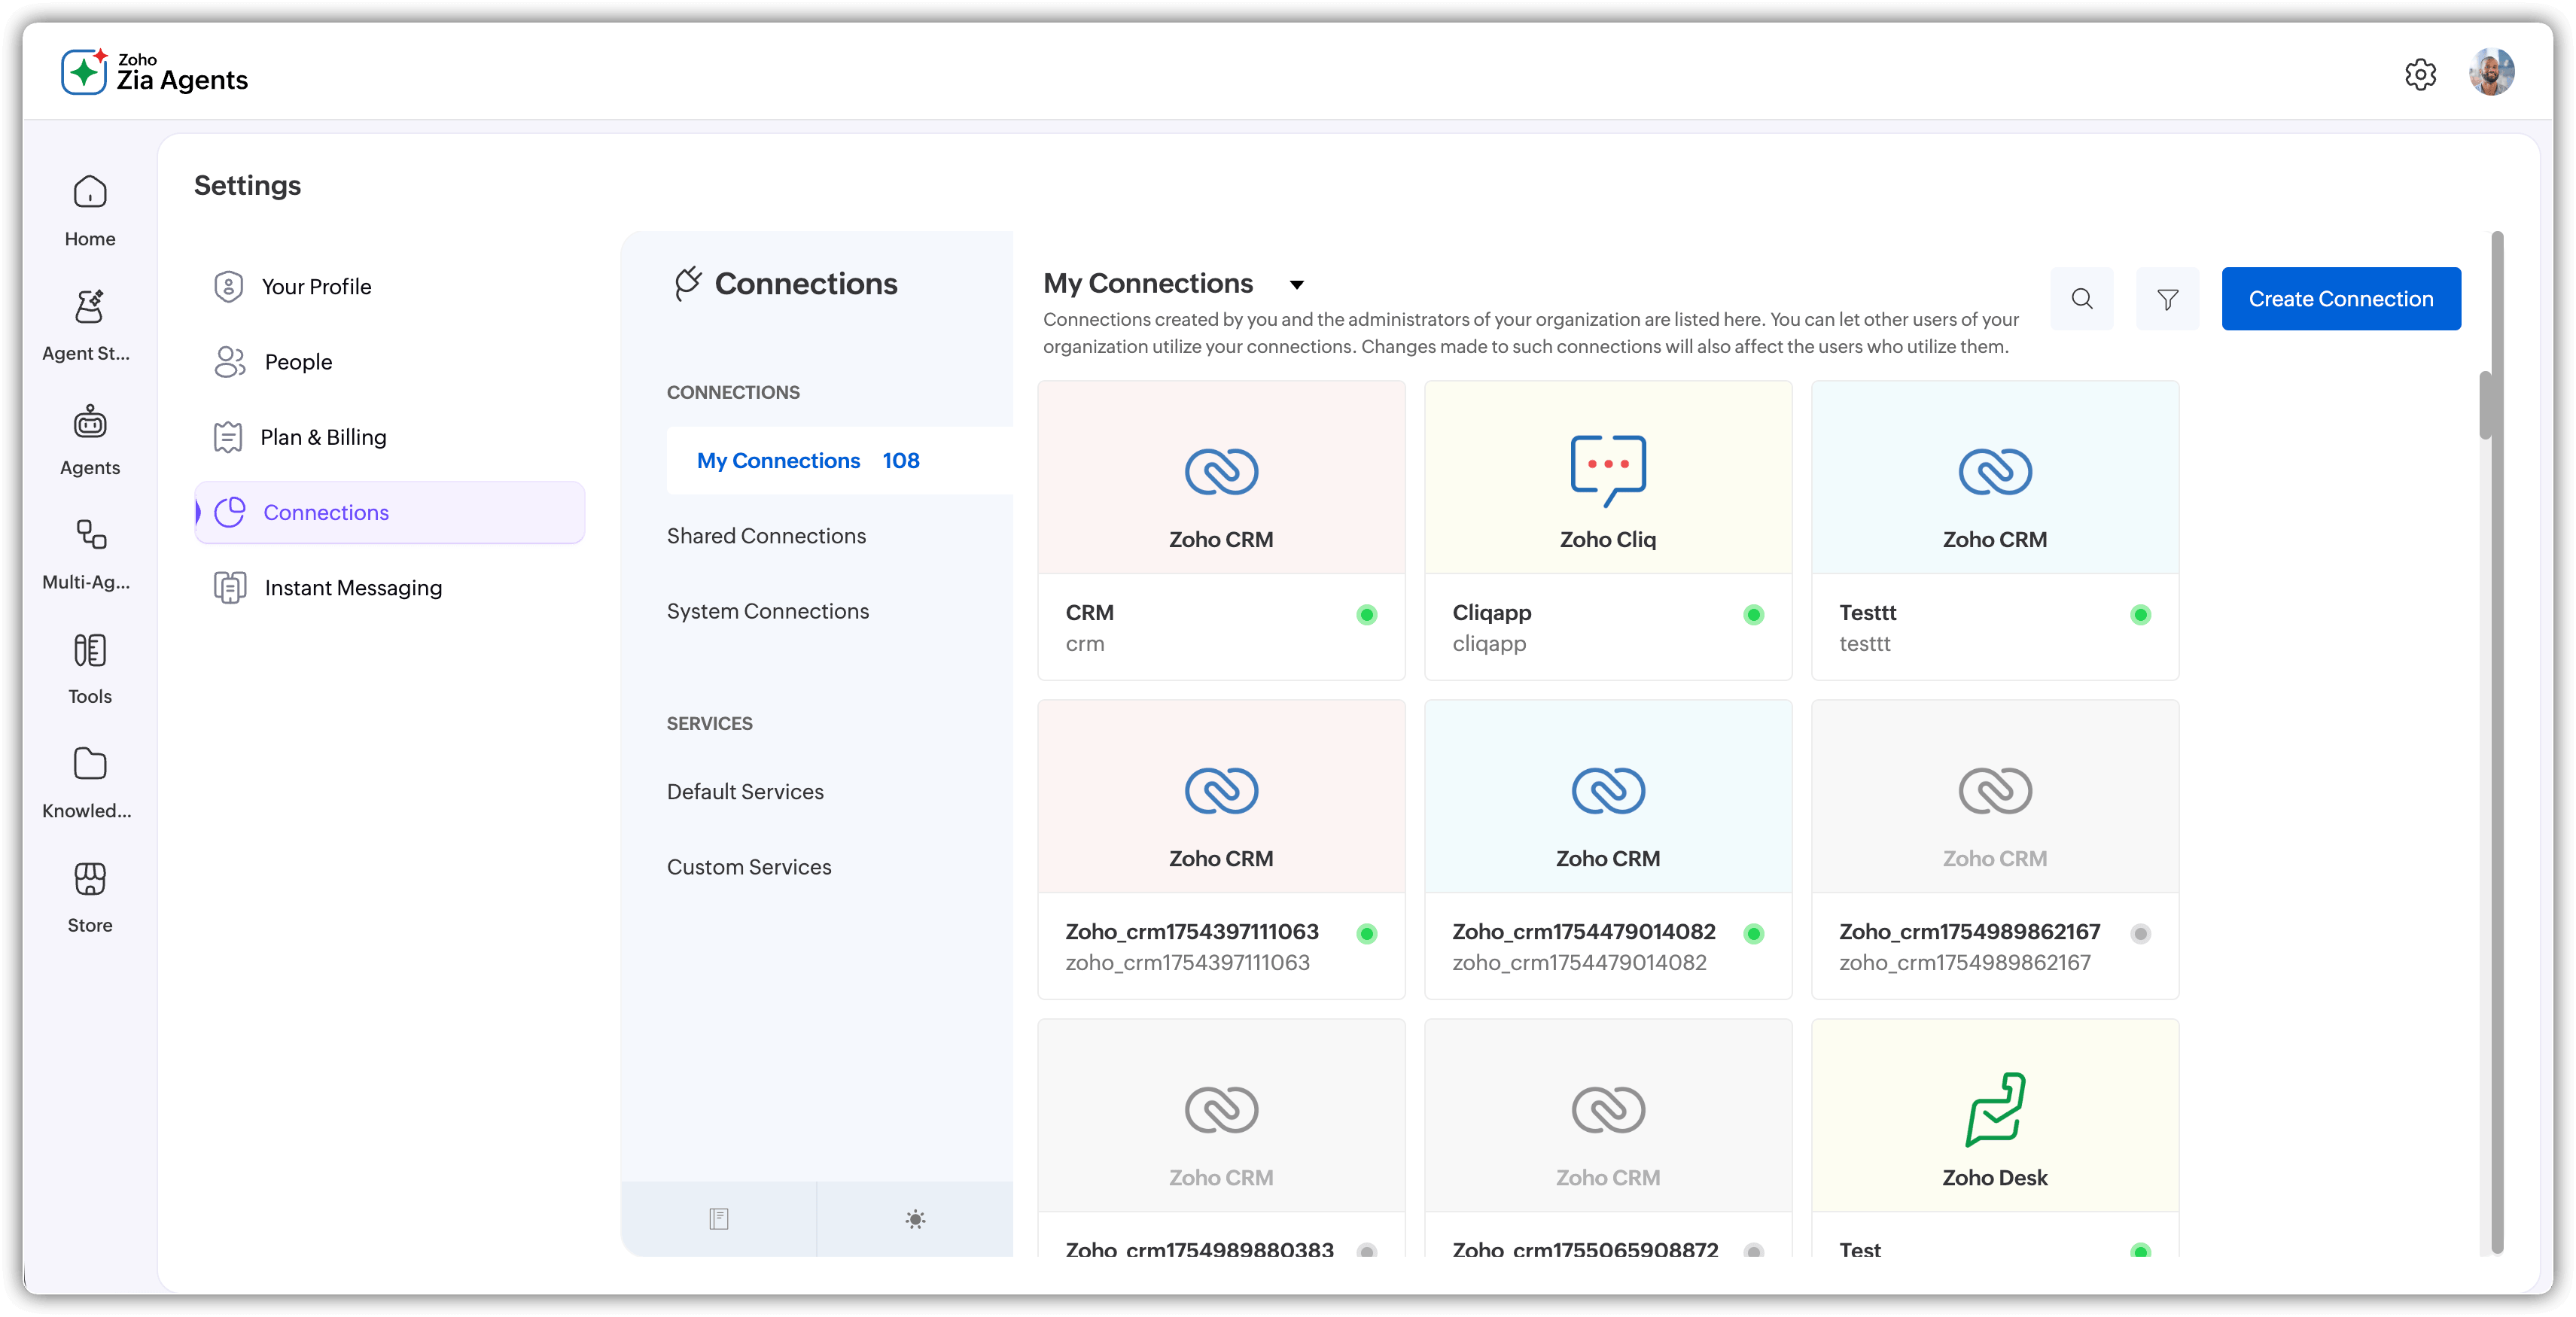The width and height of the screenshot is (2576, 1317).
Task: Open the Home sidebar icon
Action: (x=90, y=192)
